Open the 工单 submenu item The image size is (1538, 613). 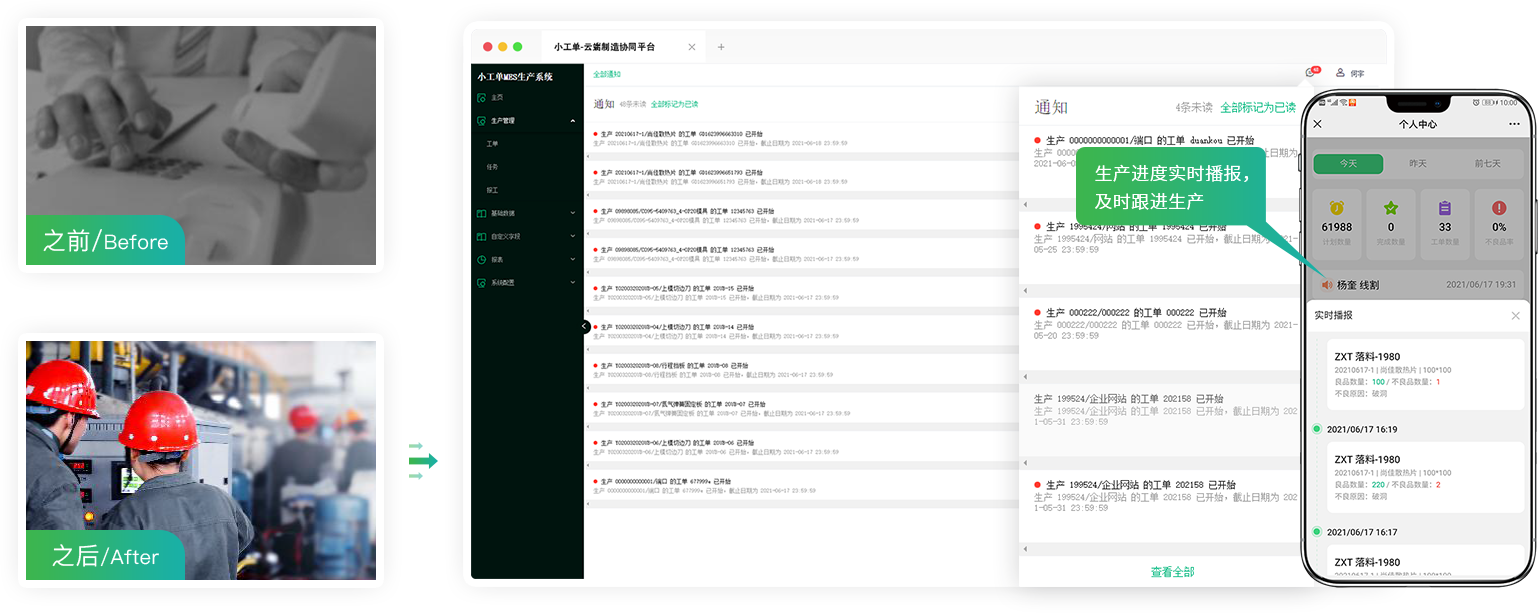pyautogui.click(x=493, y=144)
